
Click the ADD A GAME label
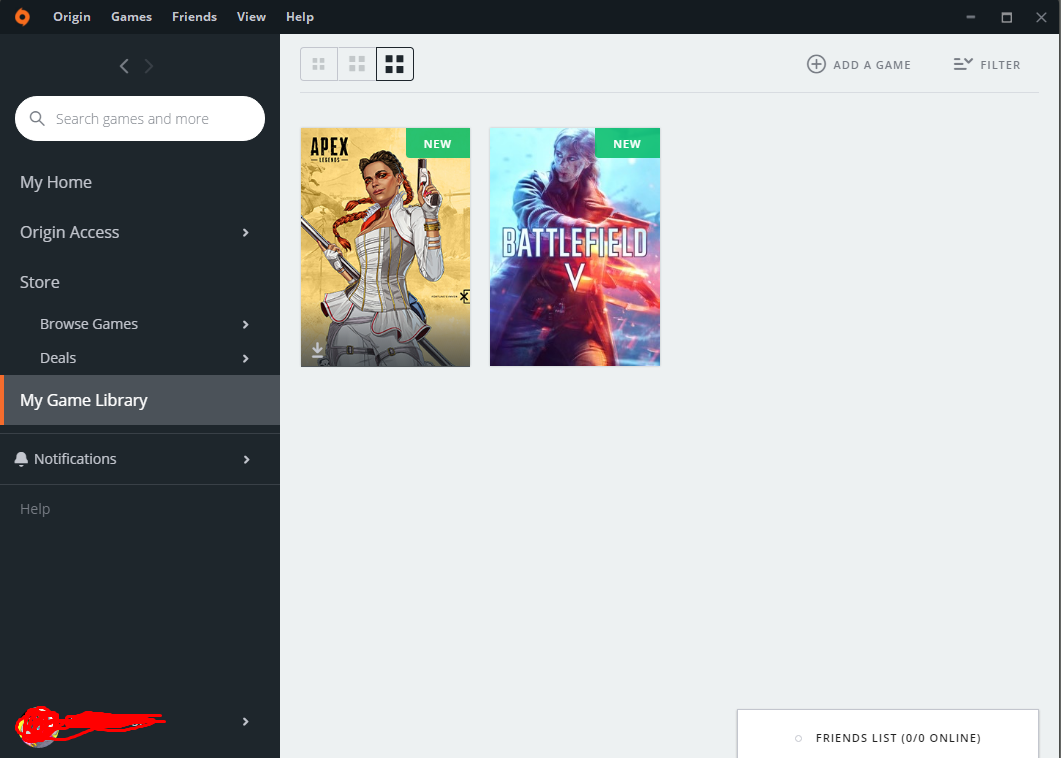(872, 65)
